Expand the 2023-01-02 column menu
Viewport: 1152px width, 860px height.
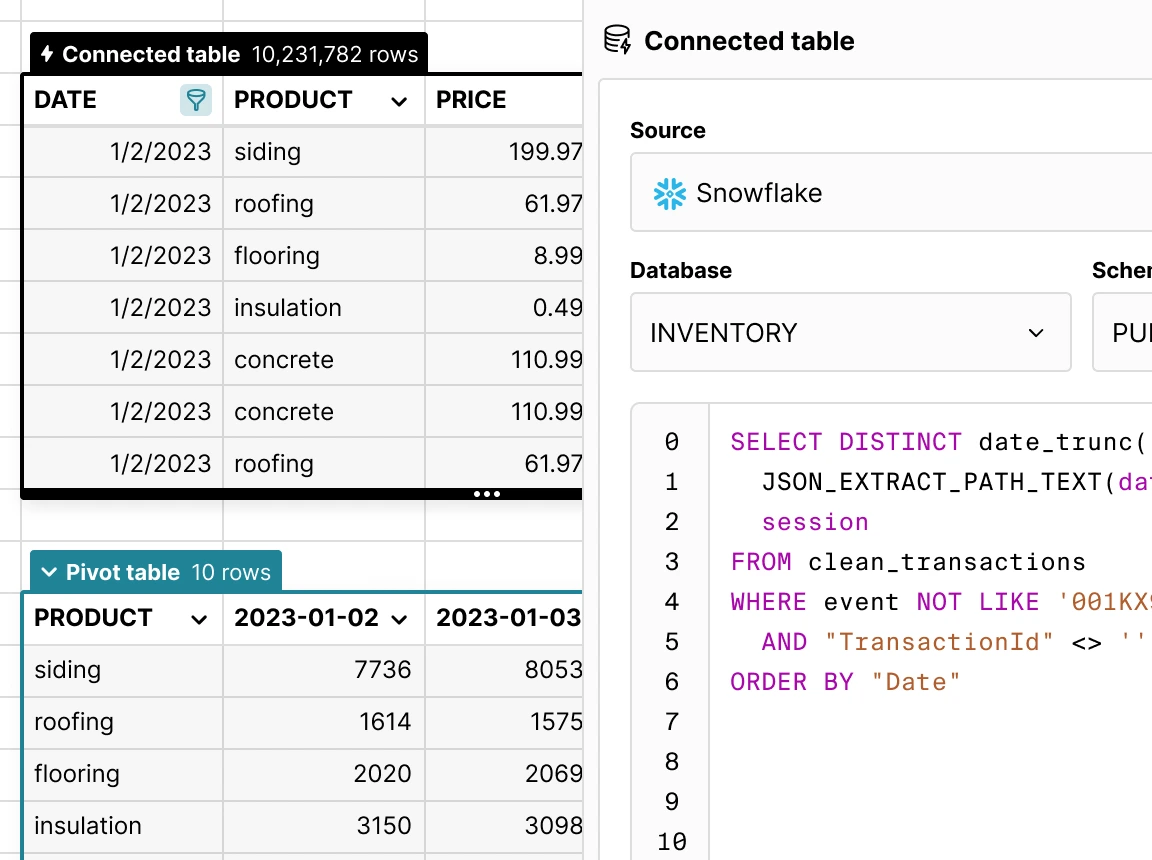click(x=400, y=619)
